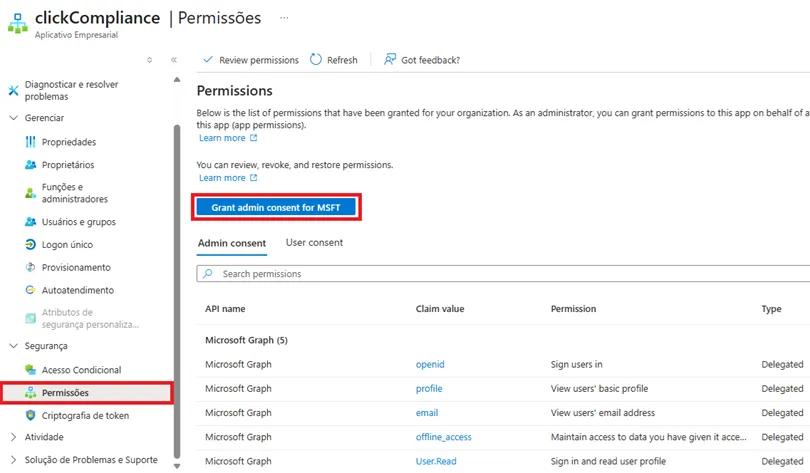Click the Type column header

[x=771, y=309]
